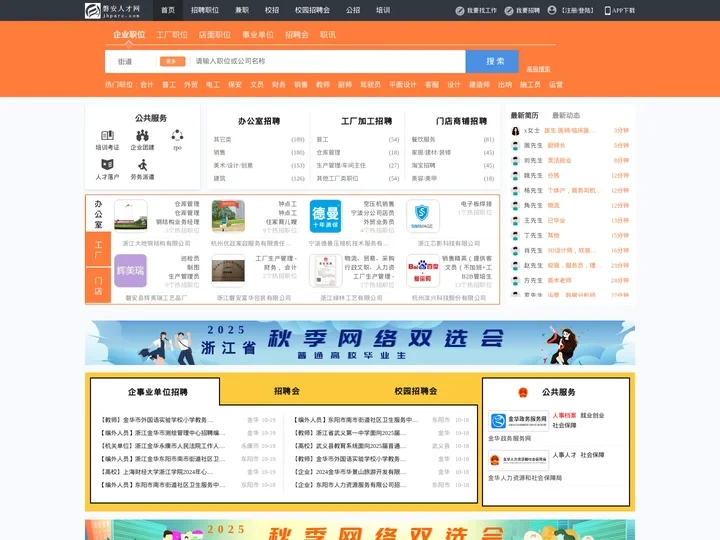Click the 2025 浙江省秋季网络双选会 banner

click(360, 343)
